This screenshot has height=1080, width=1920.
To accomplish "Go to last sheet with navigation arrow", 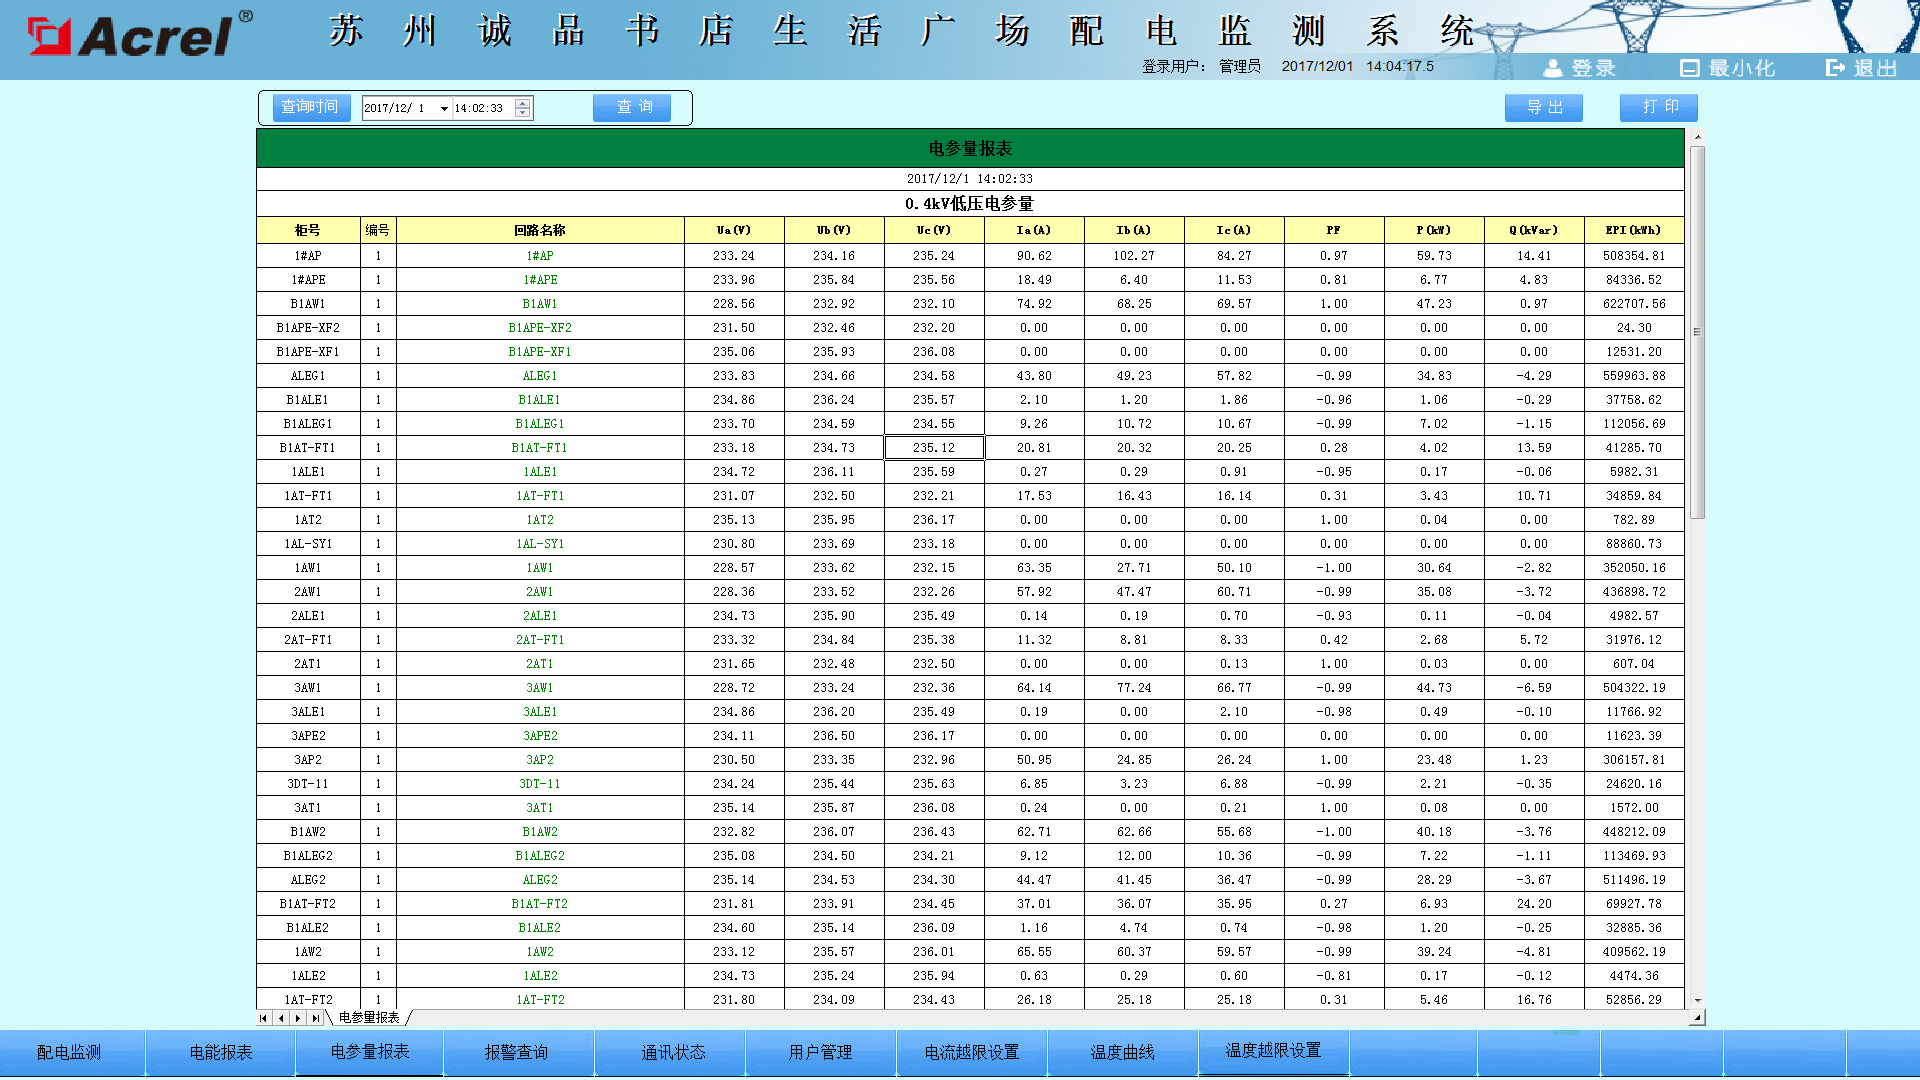I will tap(316, 1018).
